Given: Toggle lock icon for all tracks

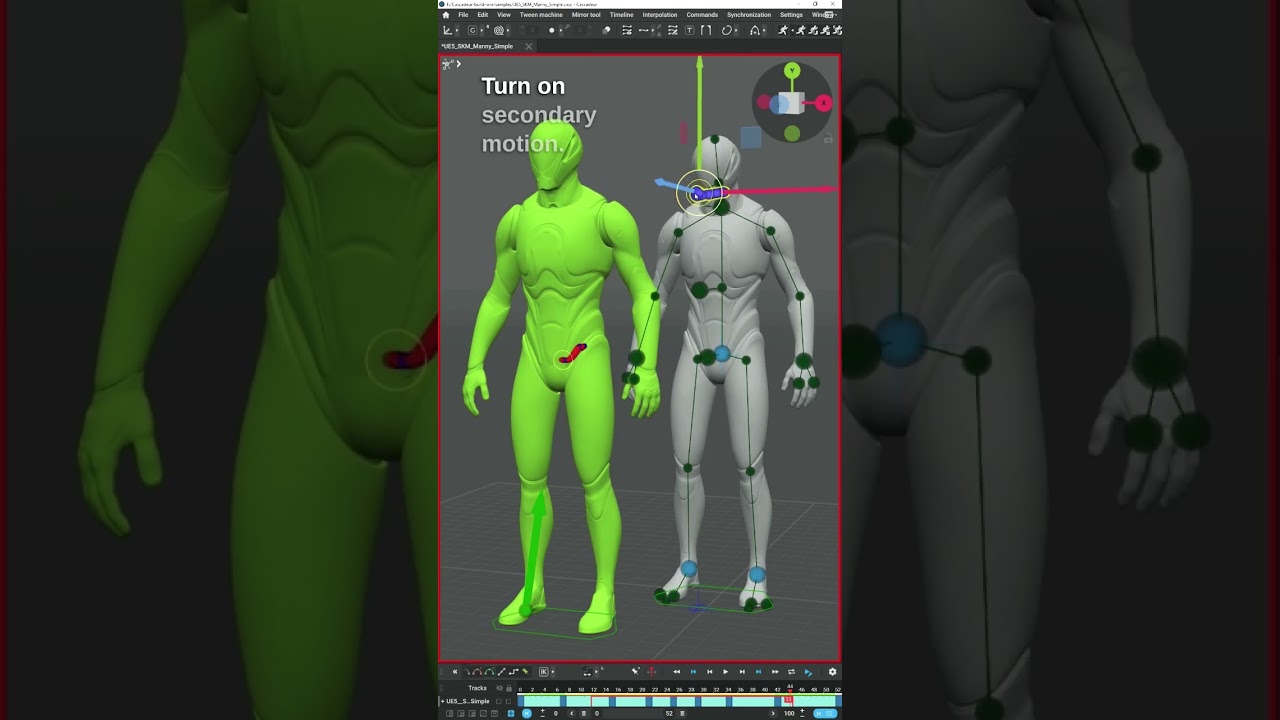Looking at the screenshot, I should click(x=509, y=688).
